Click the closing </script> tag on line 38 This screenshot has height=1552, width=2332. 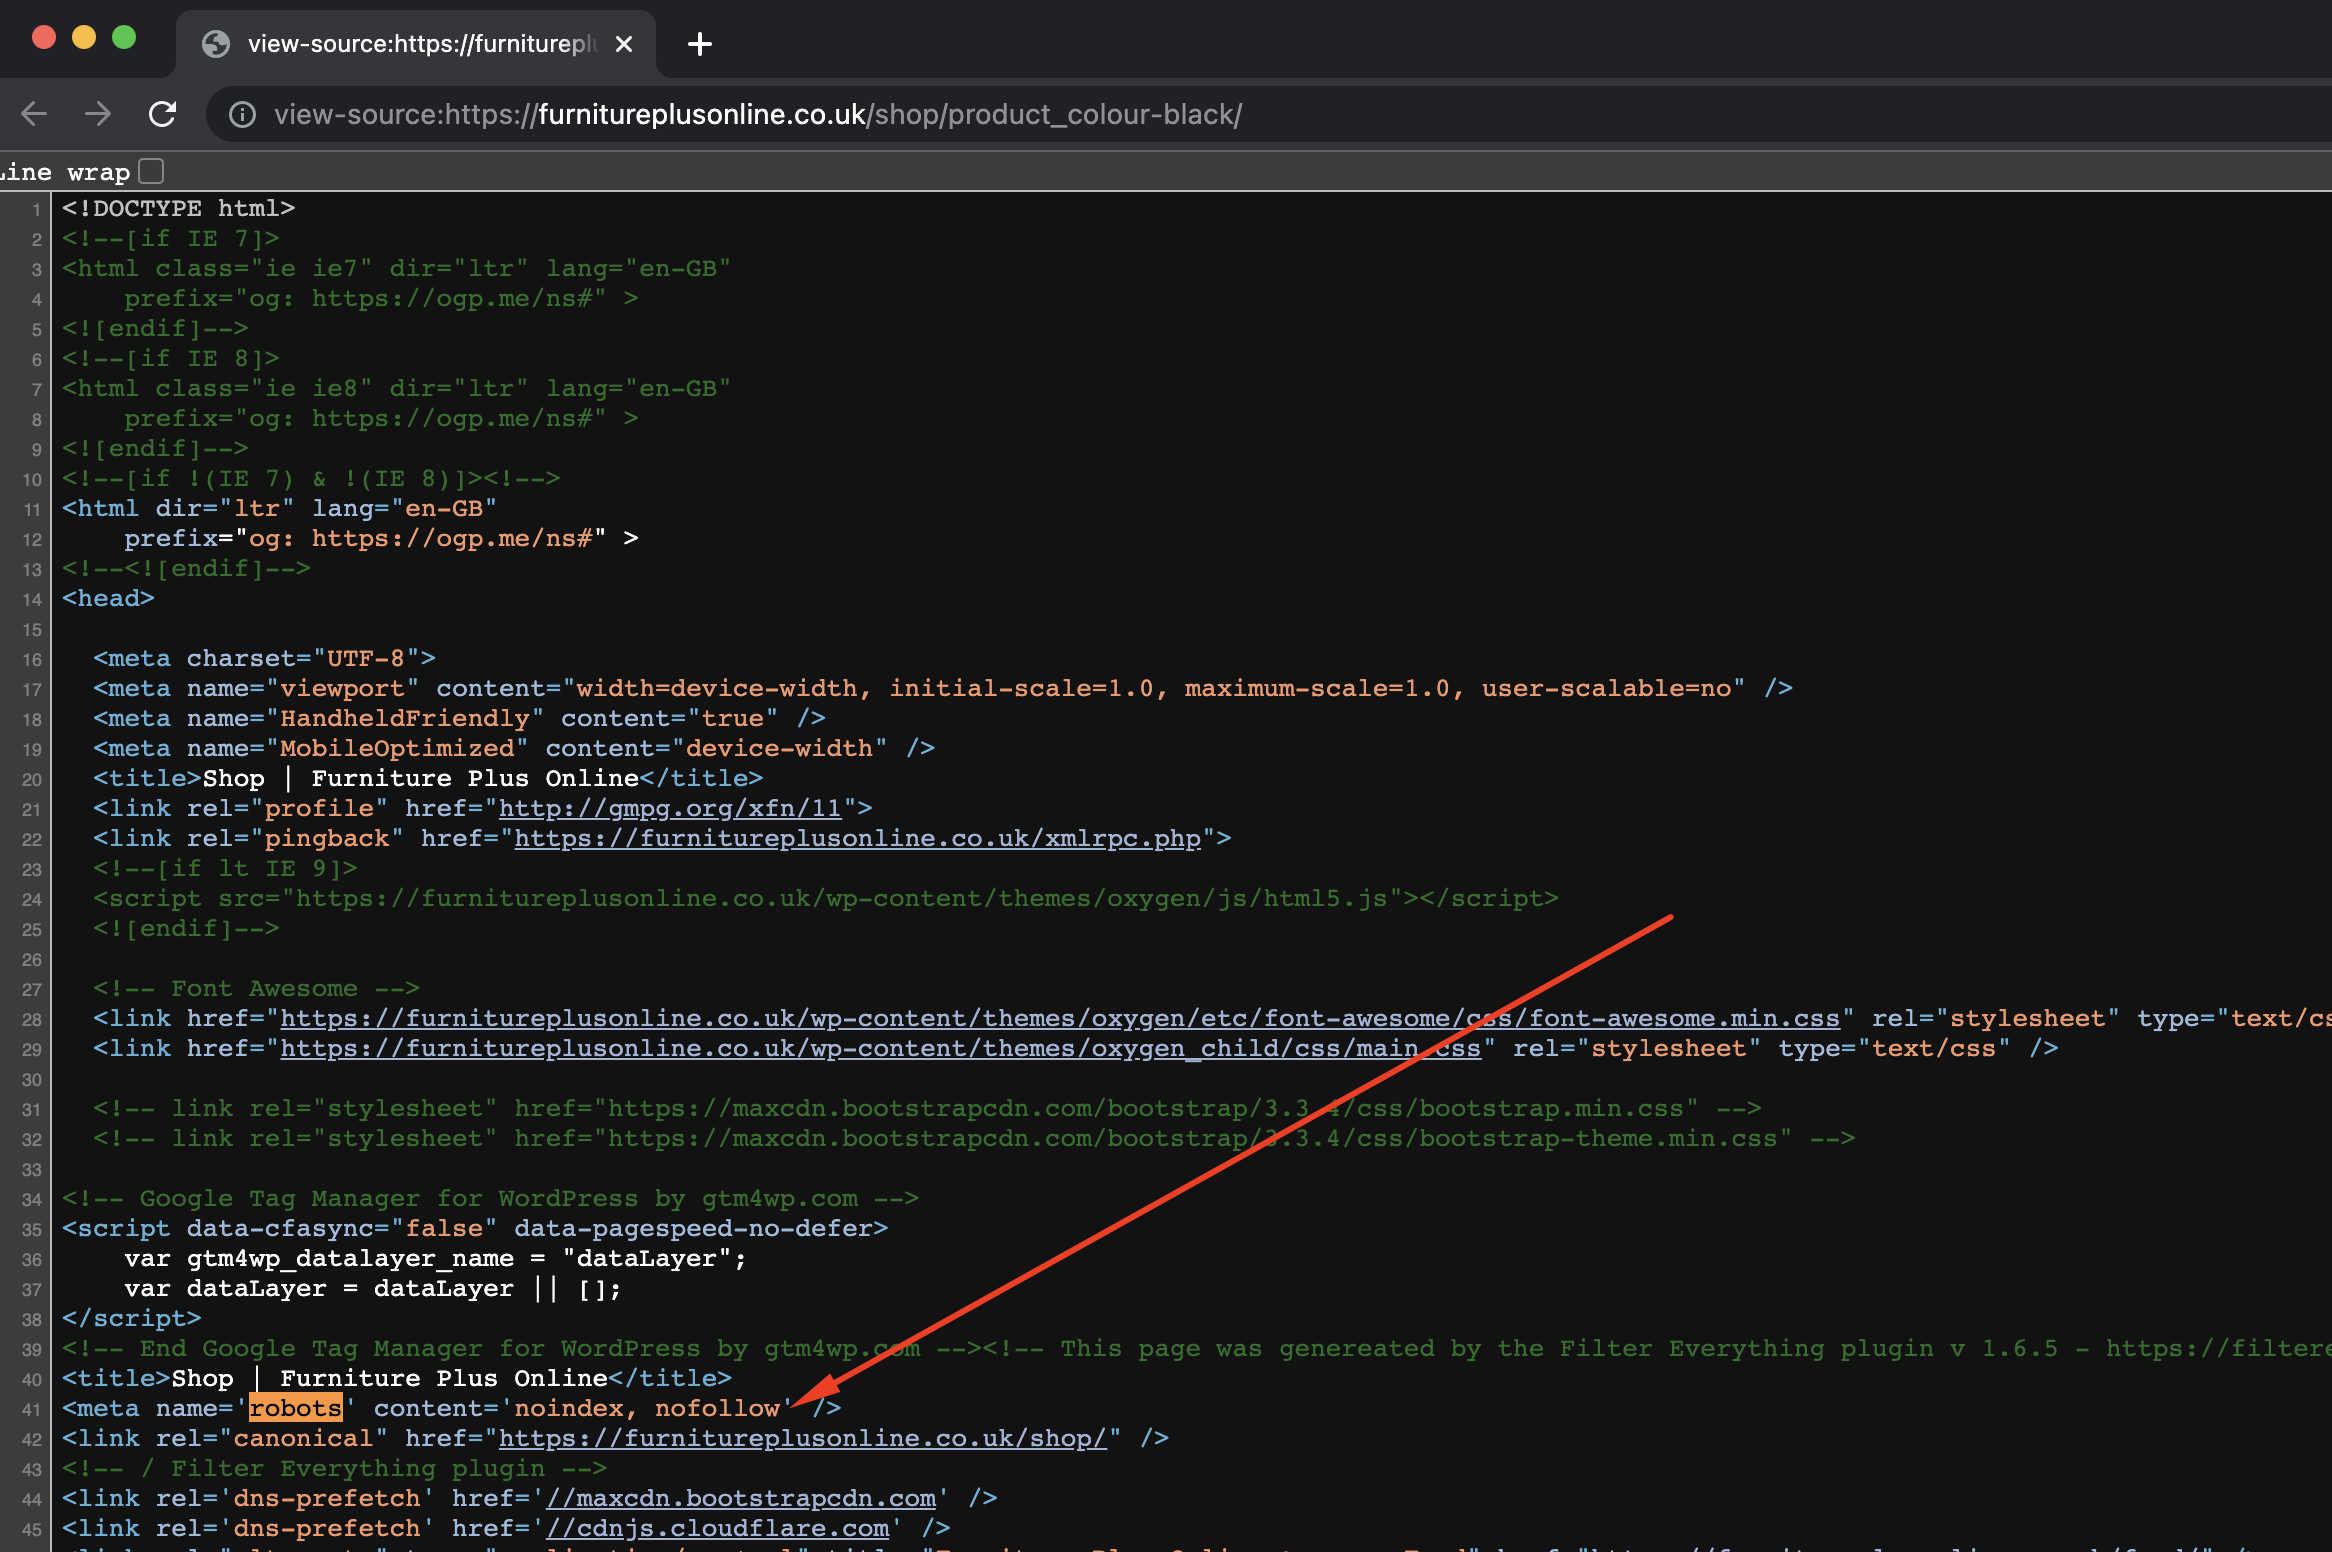pos(132,1318)
